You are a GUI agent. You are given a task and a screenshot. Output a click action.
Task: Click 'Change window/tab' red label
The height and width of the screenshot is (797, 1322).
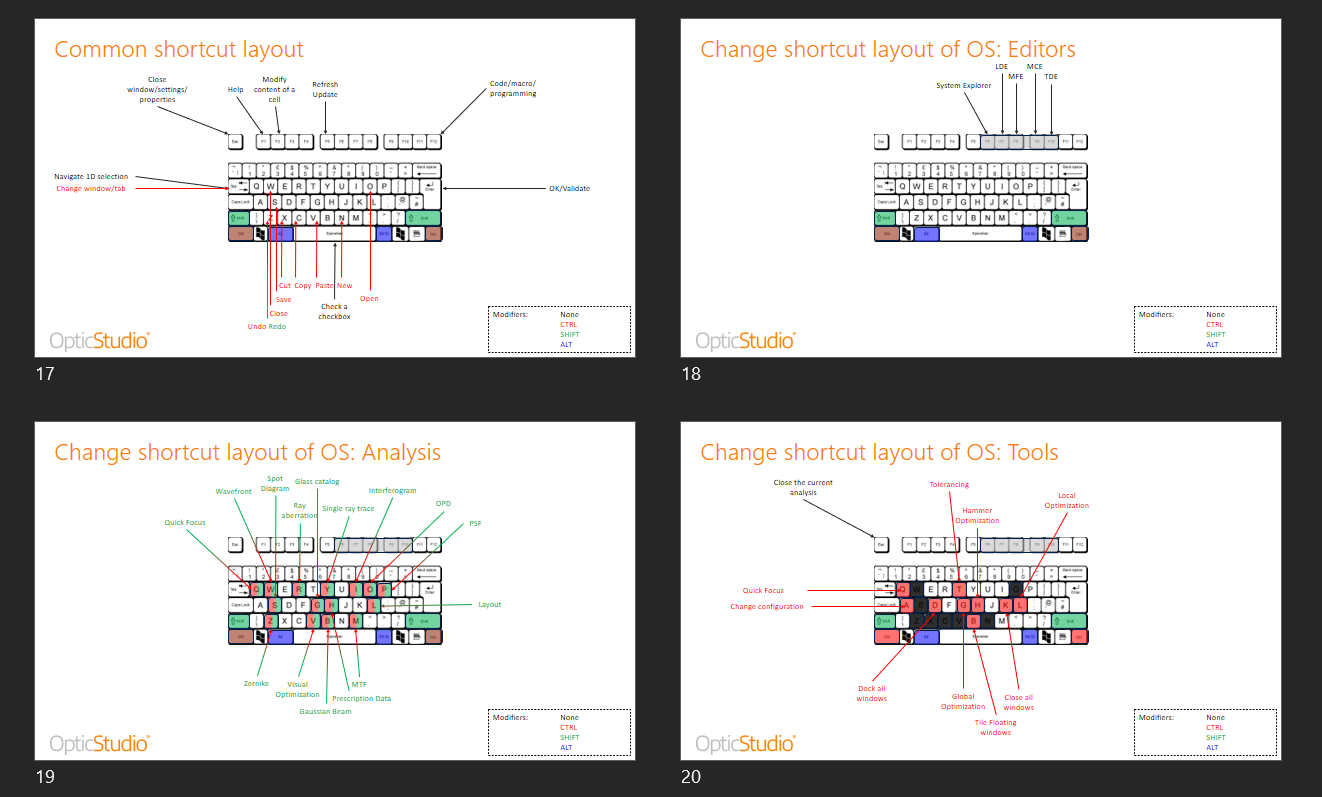[x=91, y=188]
